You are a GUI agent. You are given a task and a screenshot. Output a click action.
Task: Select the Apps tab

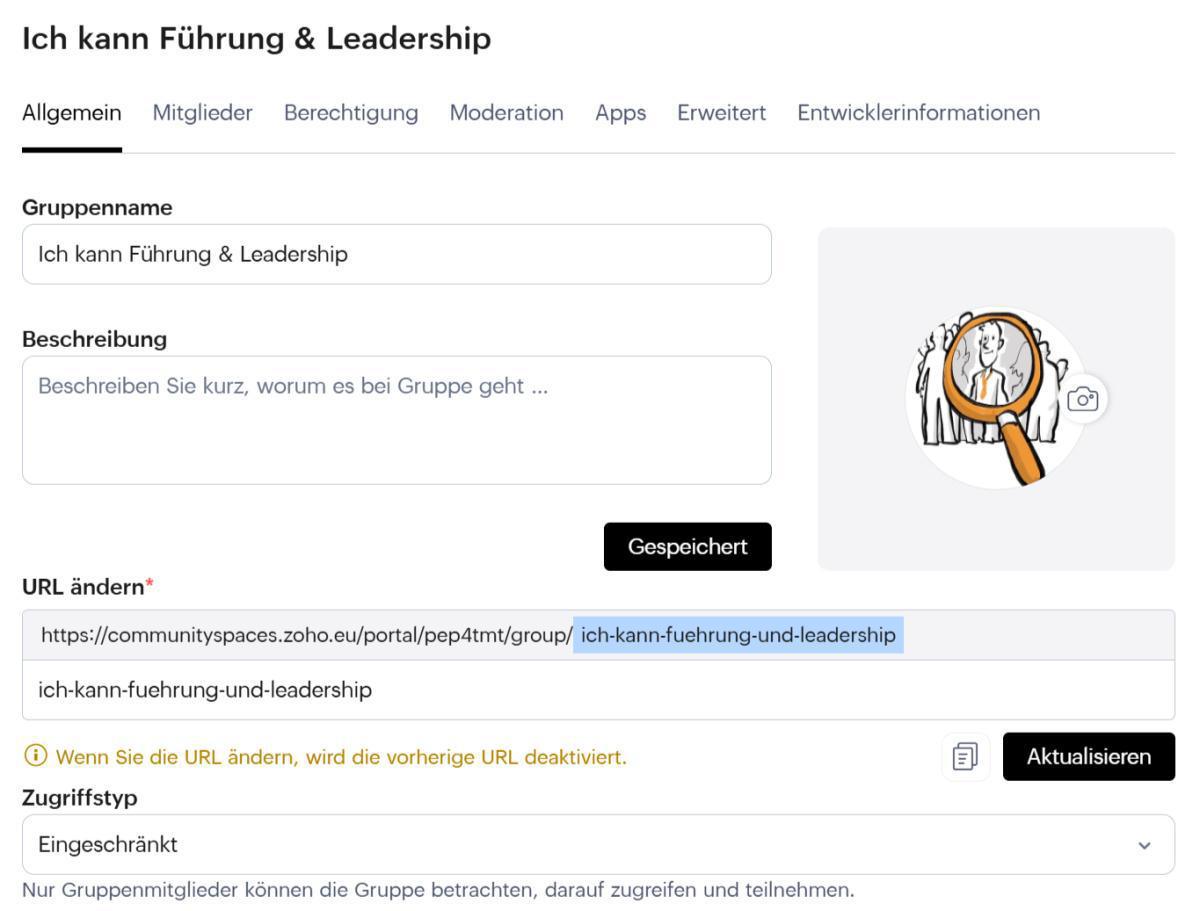620,113
